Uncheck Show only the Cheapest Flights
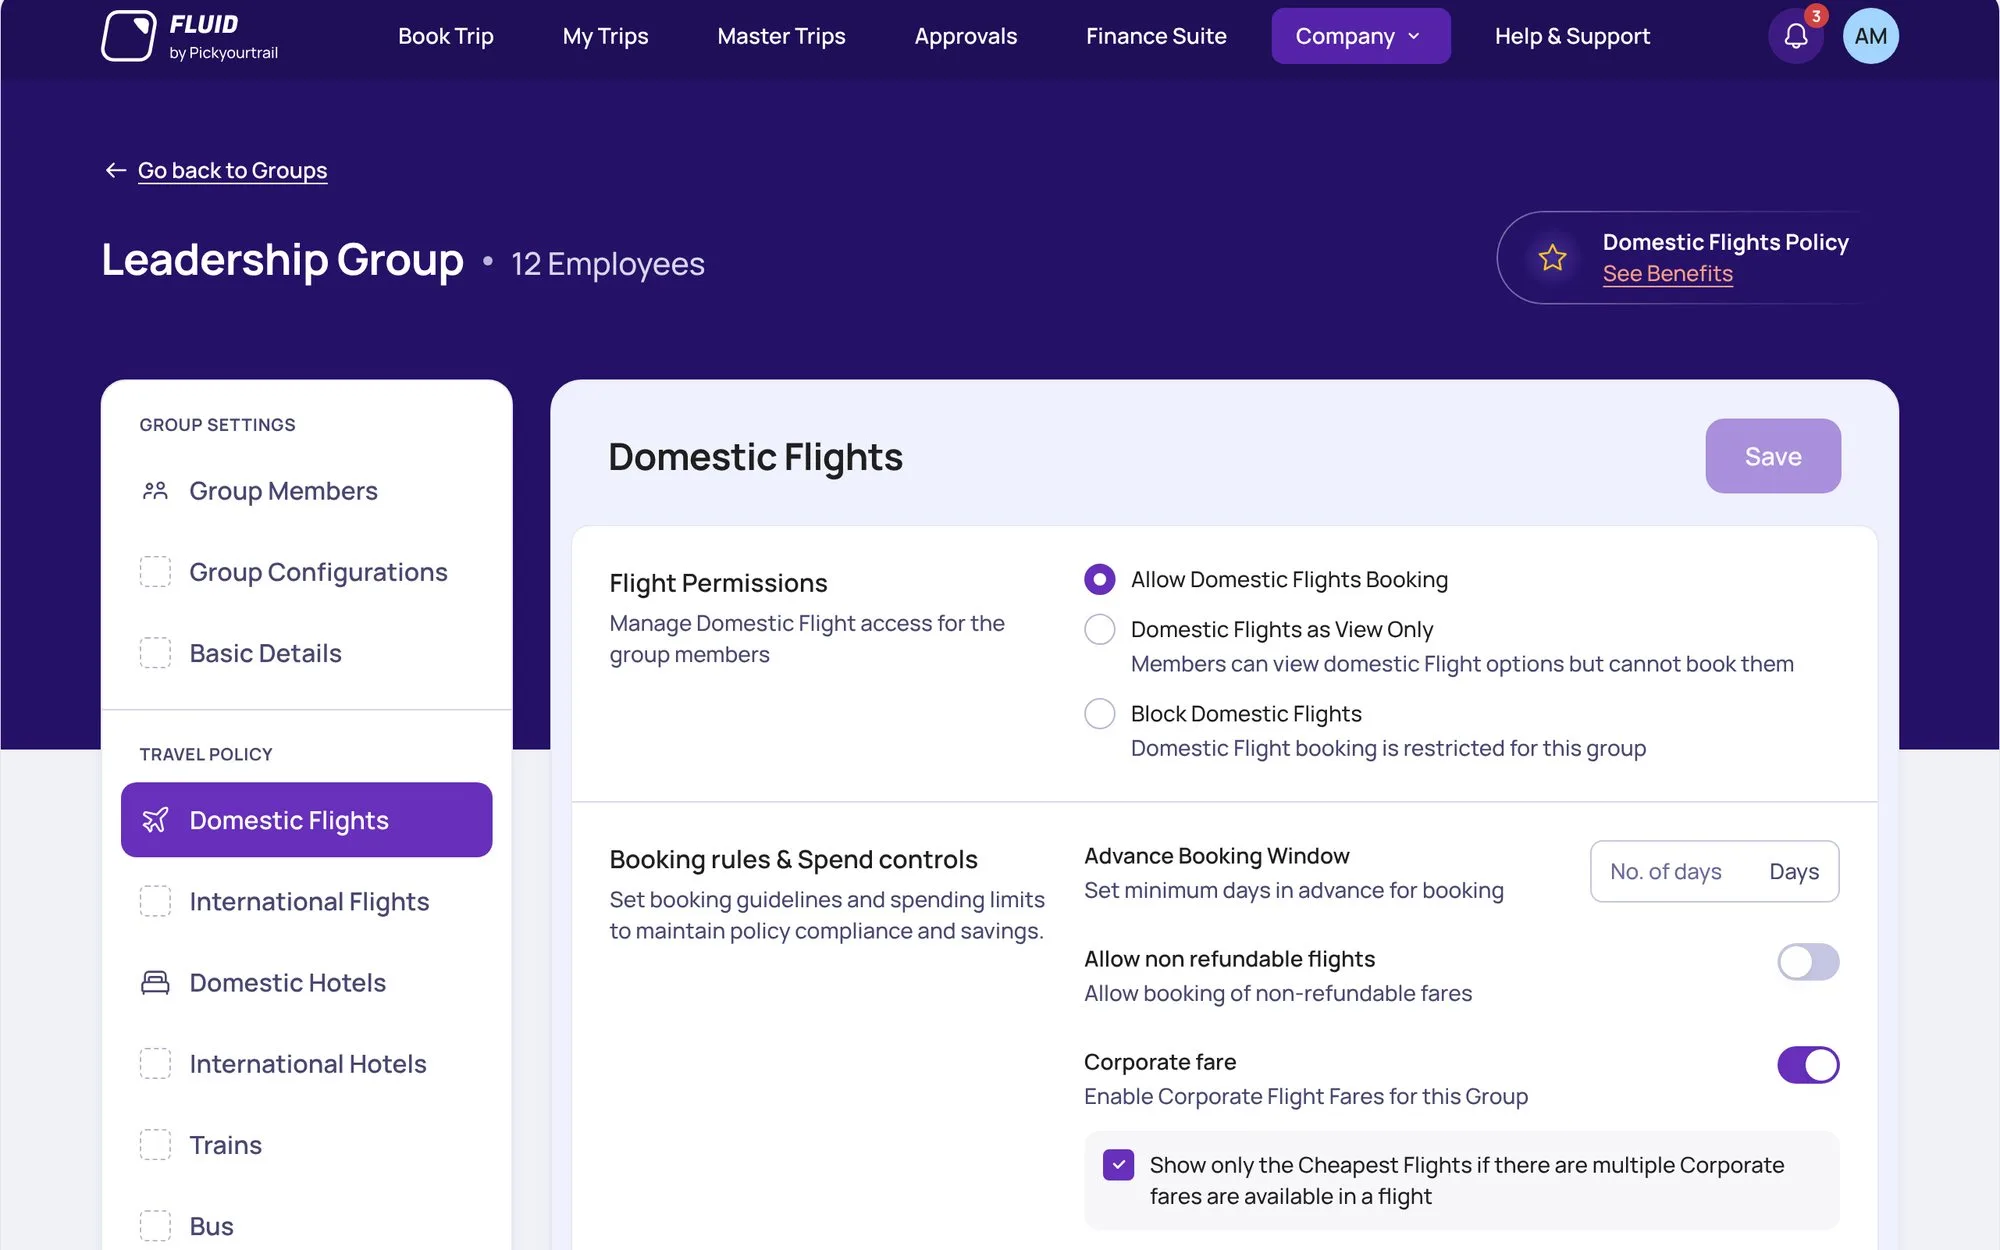This screenshot has width=2000, height=1250. coord(1118,1165)
